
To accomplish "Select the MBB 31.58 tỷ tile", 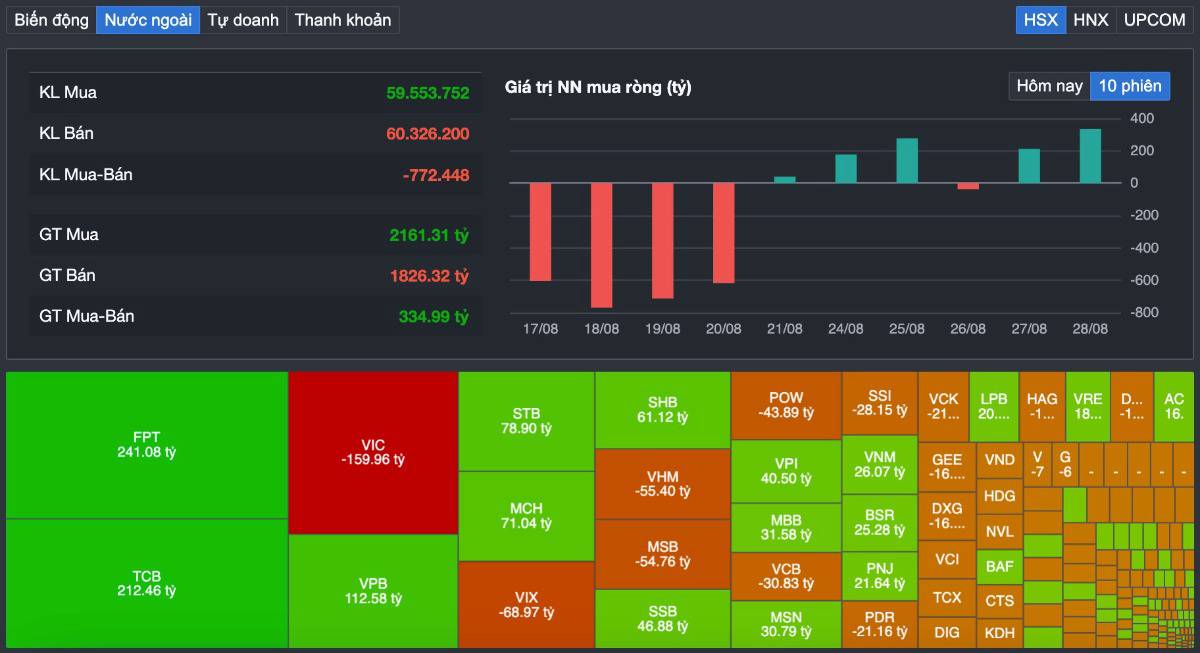I will pyautogui.click(x=786, y=527).
